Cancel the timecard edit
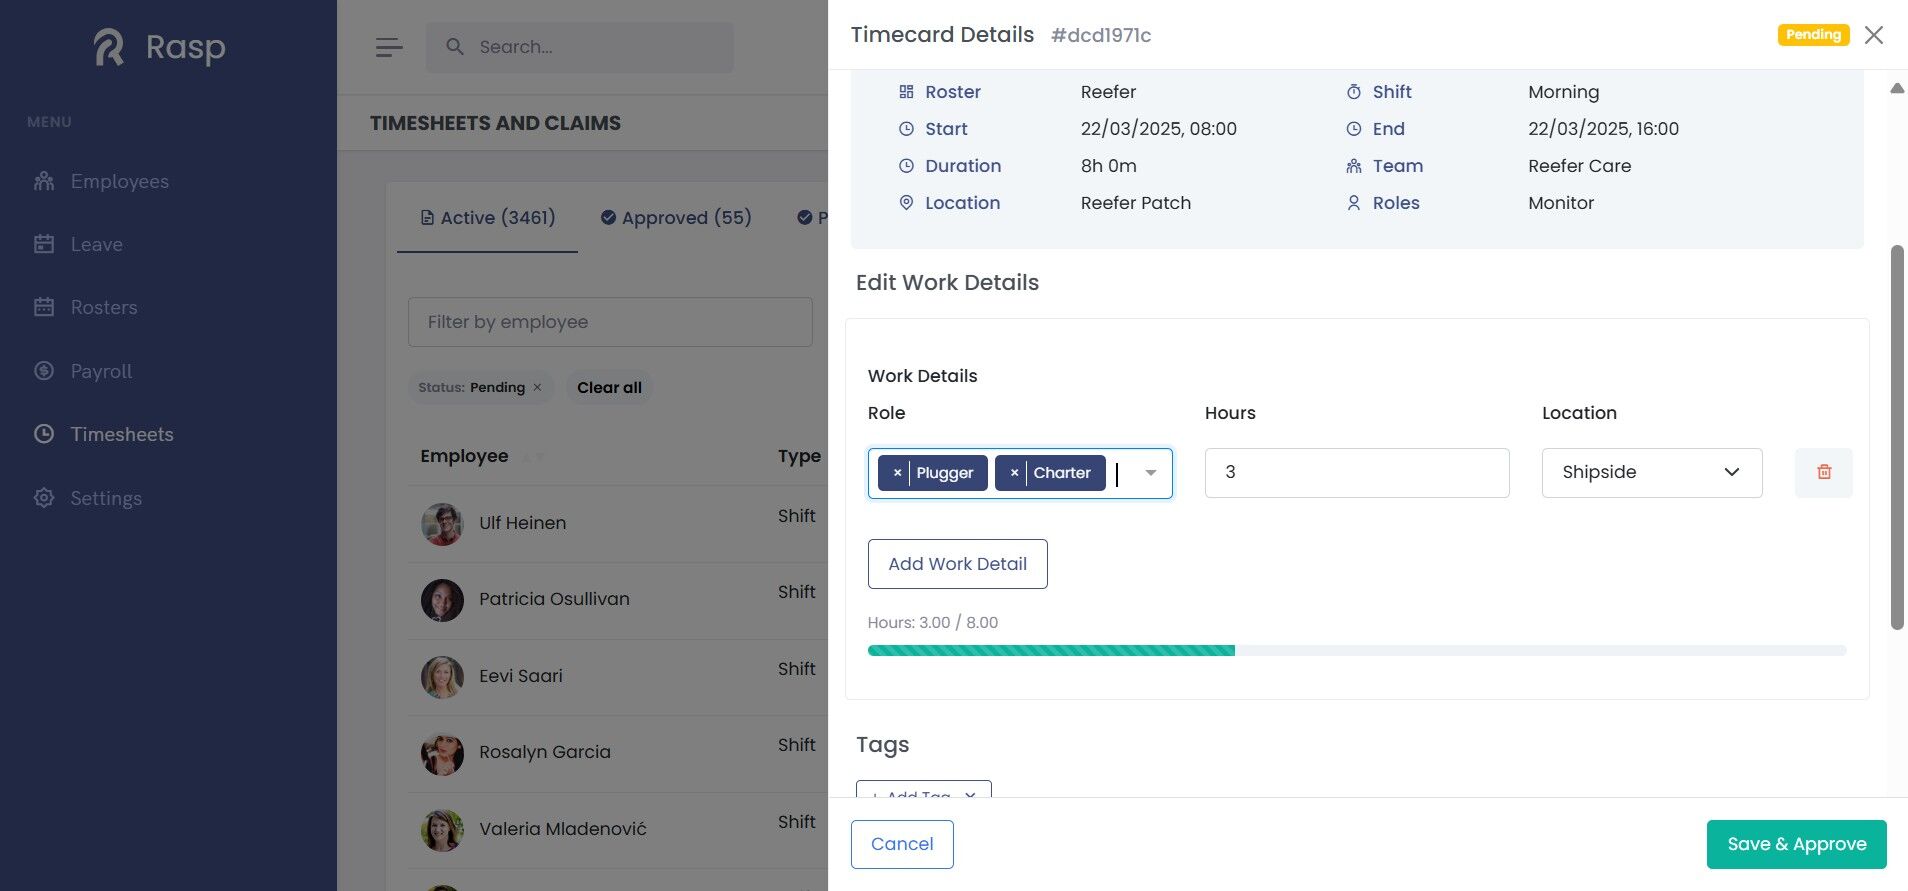This screenshot has width=1908, height=891. pos(901,844)
